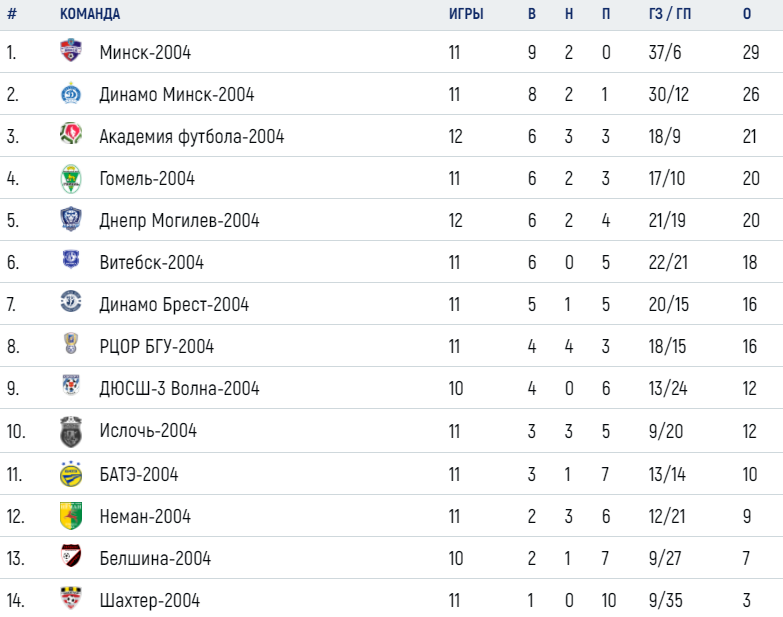783x617 pixels.
Task: Click the Динамо Брест-2004 round logo
Action: (71, 302)
